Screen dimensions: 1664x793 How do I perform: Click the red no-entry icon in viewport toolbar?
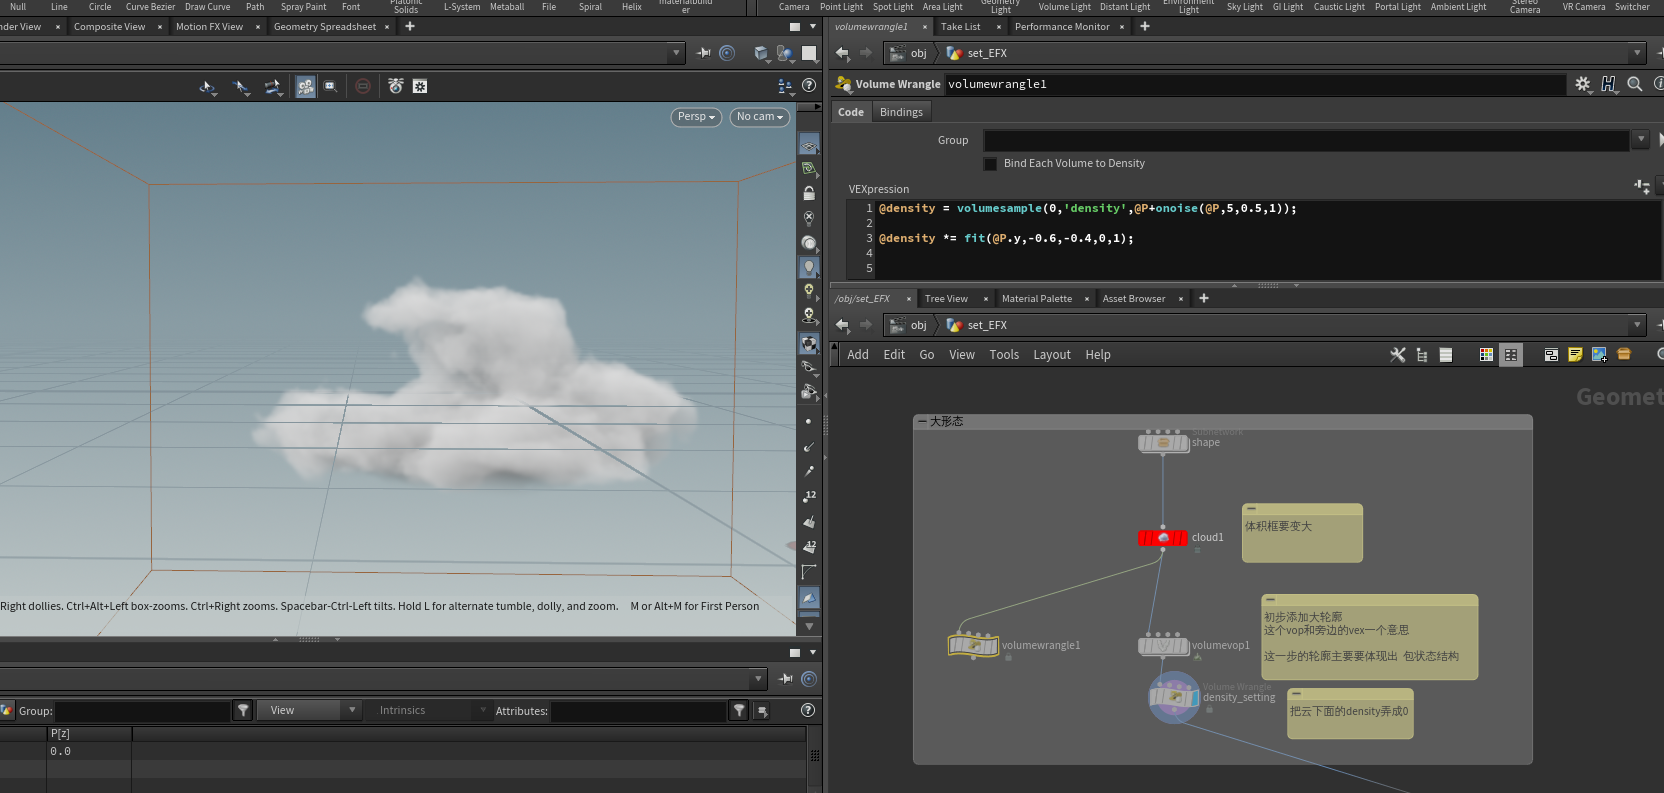(x=363, y=87)
